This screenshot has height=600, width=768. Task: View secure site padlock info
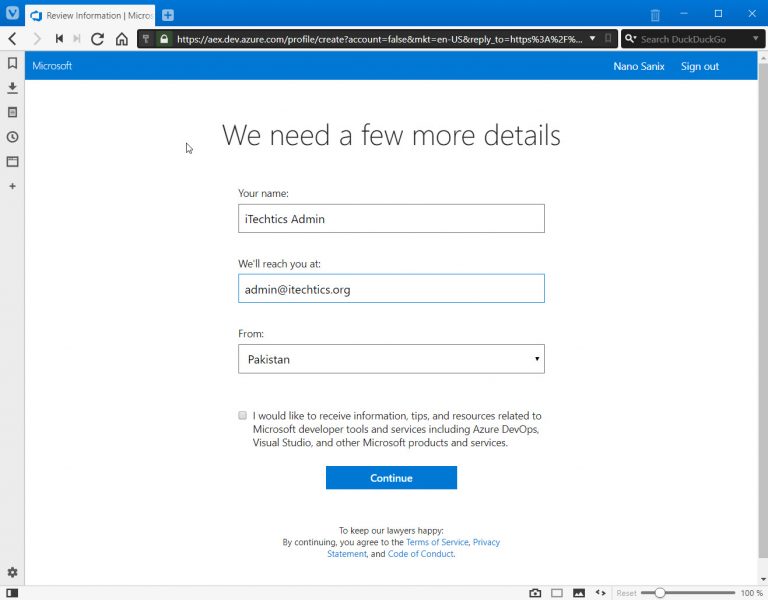pyautogui.click(x=164, y=39)
